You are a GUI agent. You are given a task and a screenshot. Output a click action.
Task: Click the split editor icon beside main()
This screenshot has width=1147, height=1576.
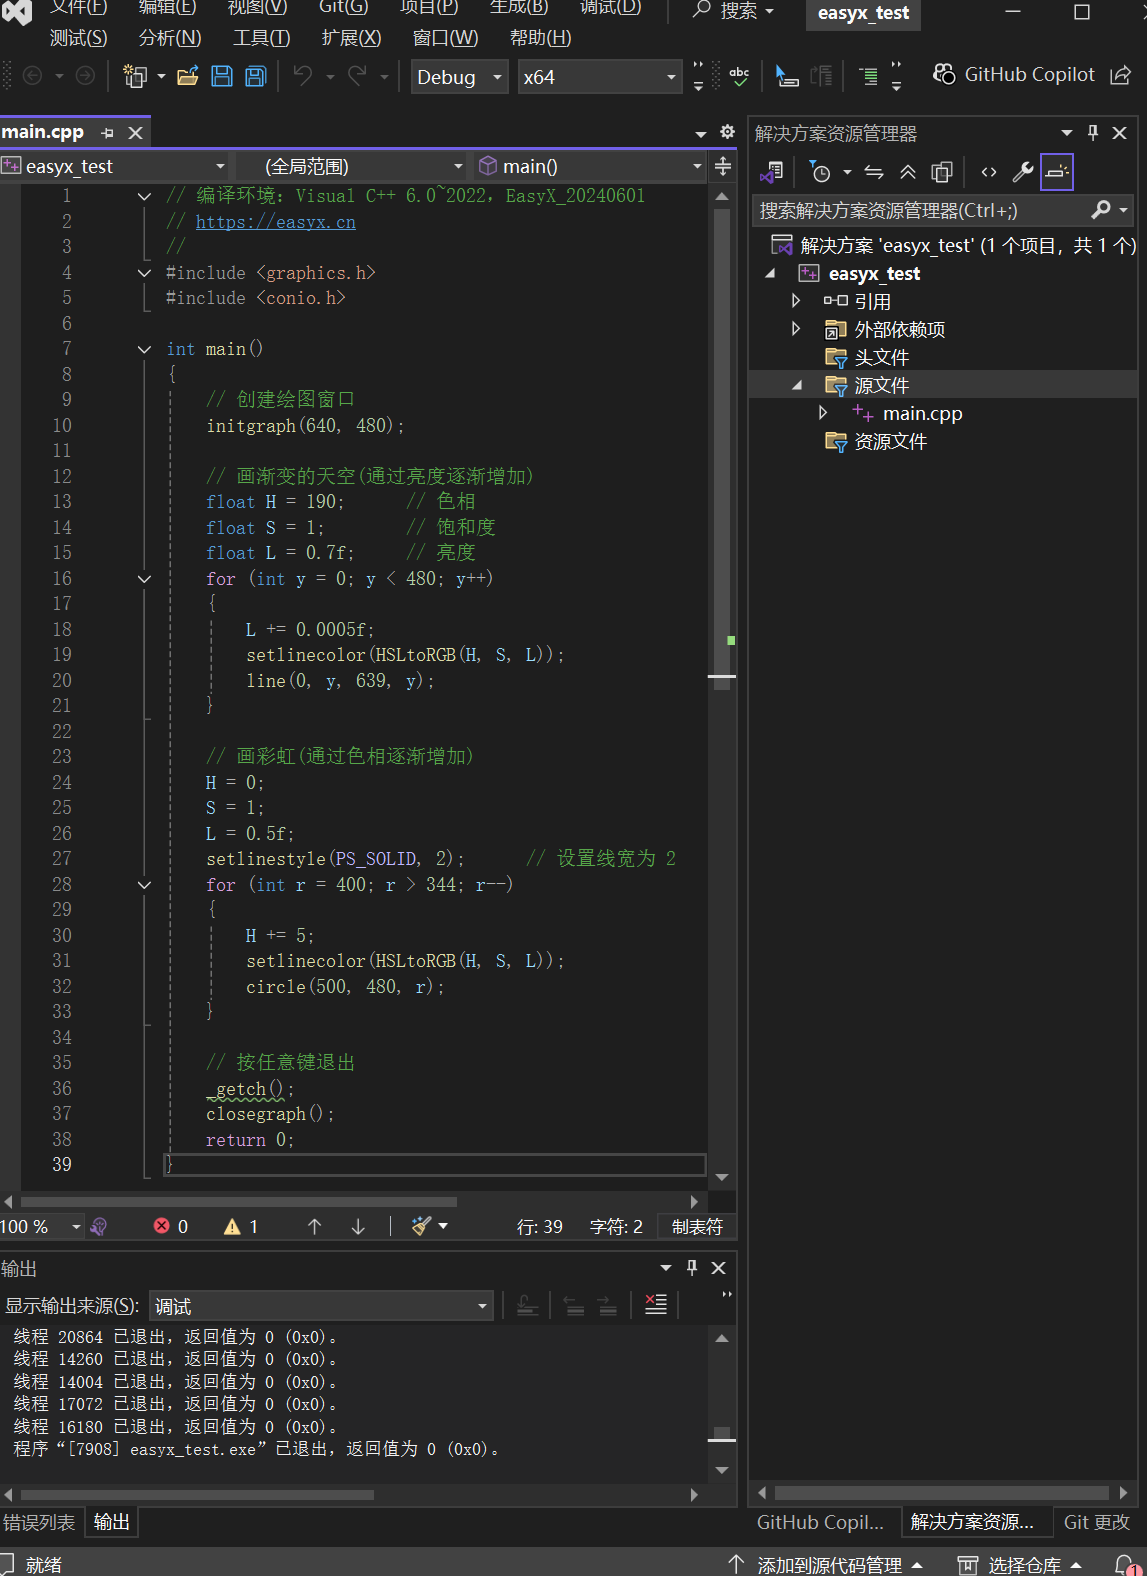pyautogui.click(x=723, y=166)
